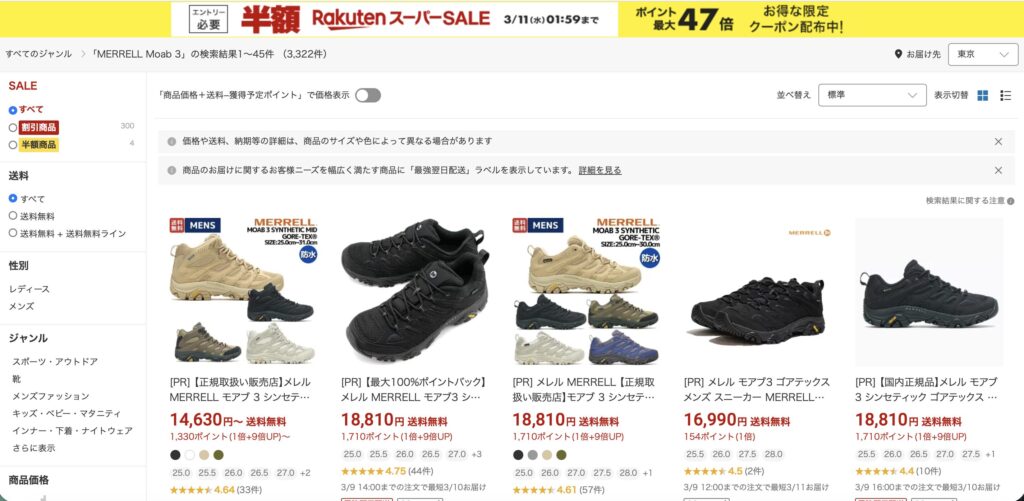Open the 詳細を見る link

point(600,170)
